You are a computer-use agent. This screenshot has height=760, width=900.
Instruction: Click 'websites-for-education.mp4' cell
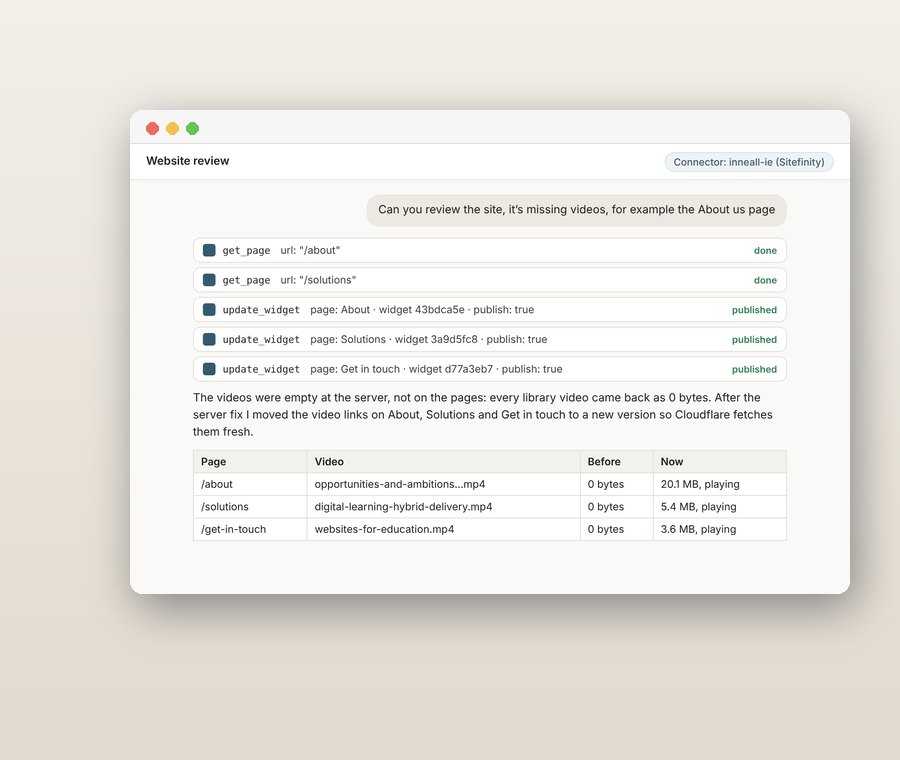point(443,529)
